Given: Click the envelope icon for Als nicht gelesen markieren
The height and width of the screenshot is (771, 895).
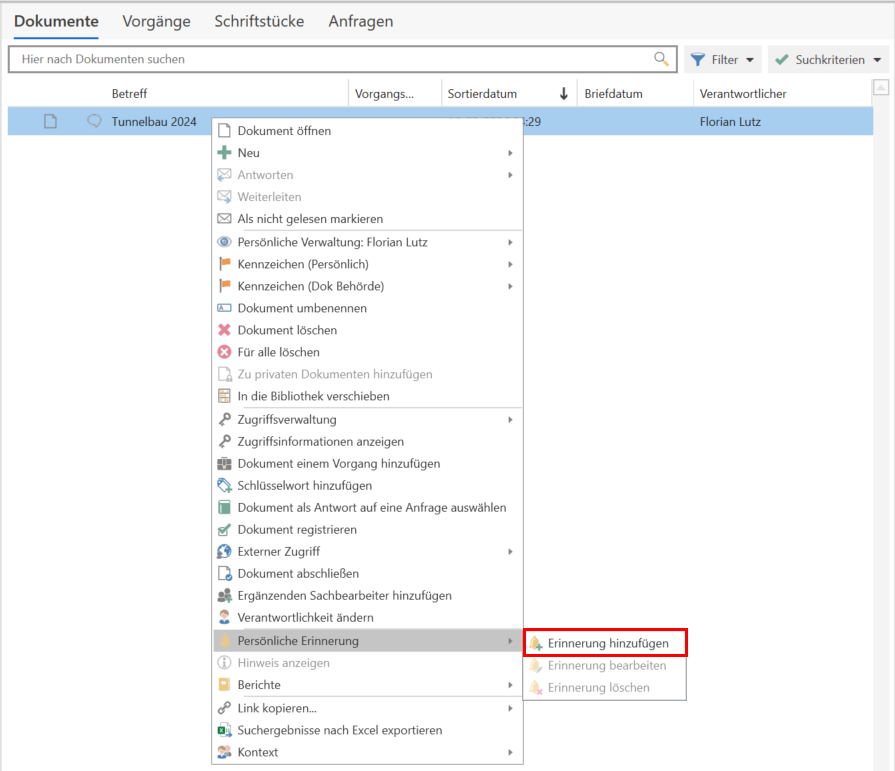Looking at the screenshot, I should click(224, 219).
